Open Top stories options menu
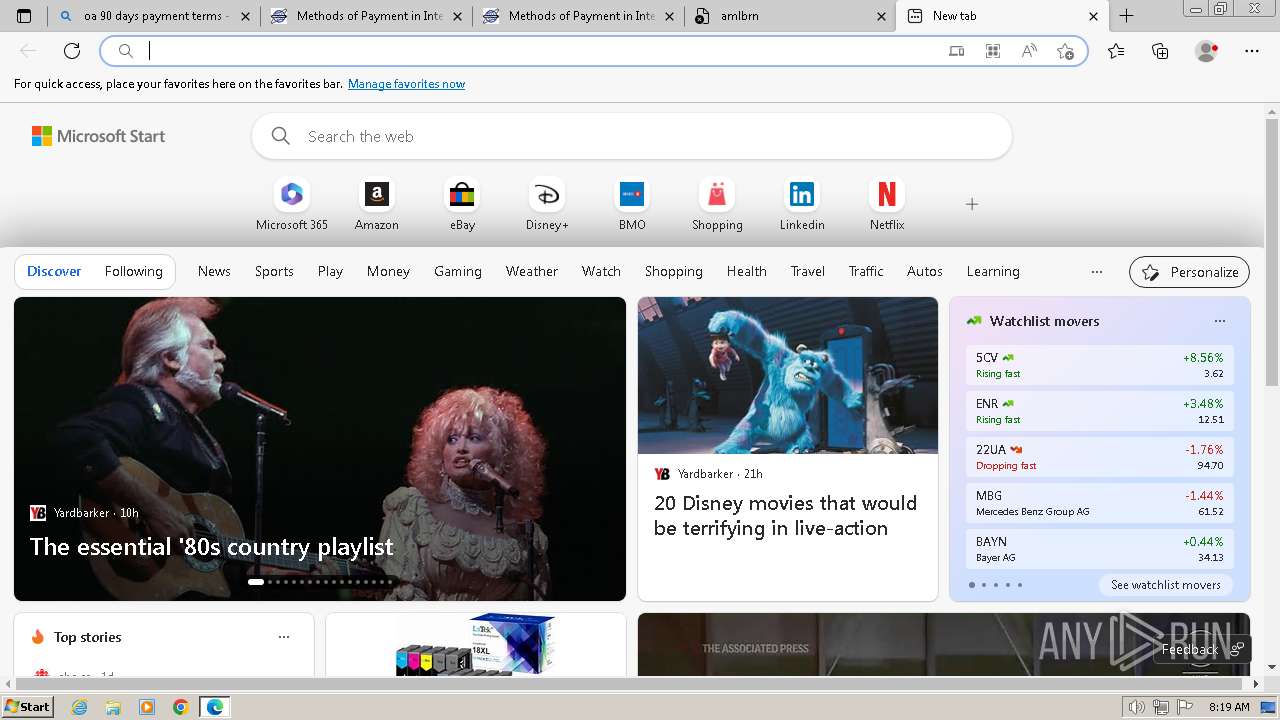1280x720 pixels. (284, 637)
